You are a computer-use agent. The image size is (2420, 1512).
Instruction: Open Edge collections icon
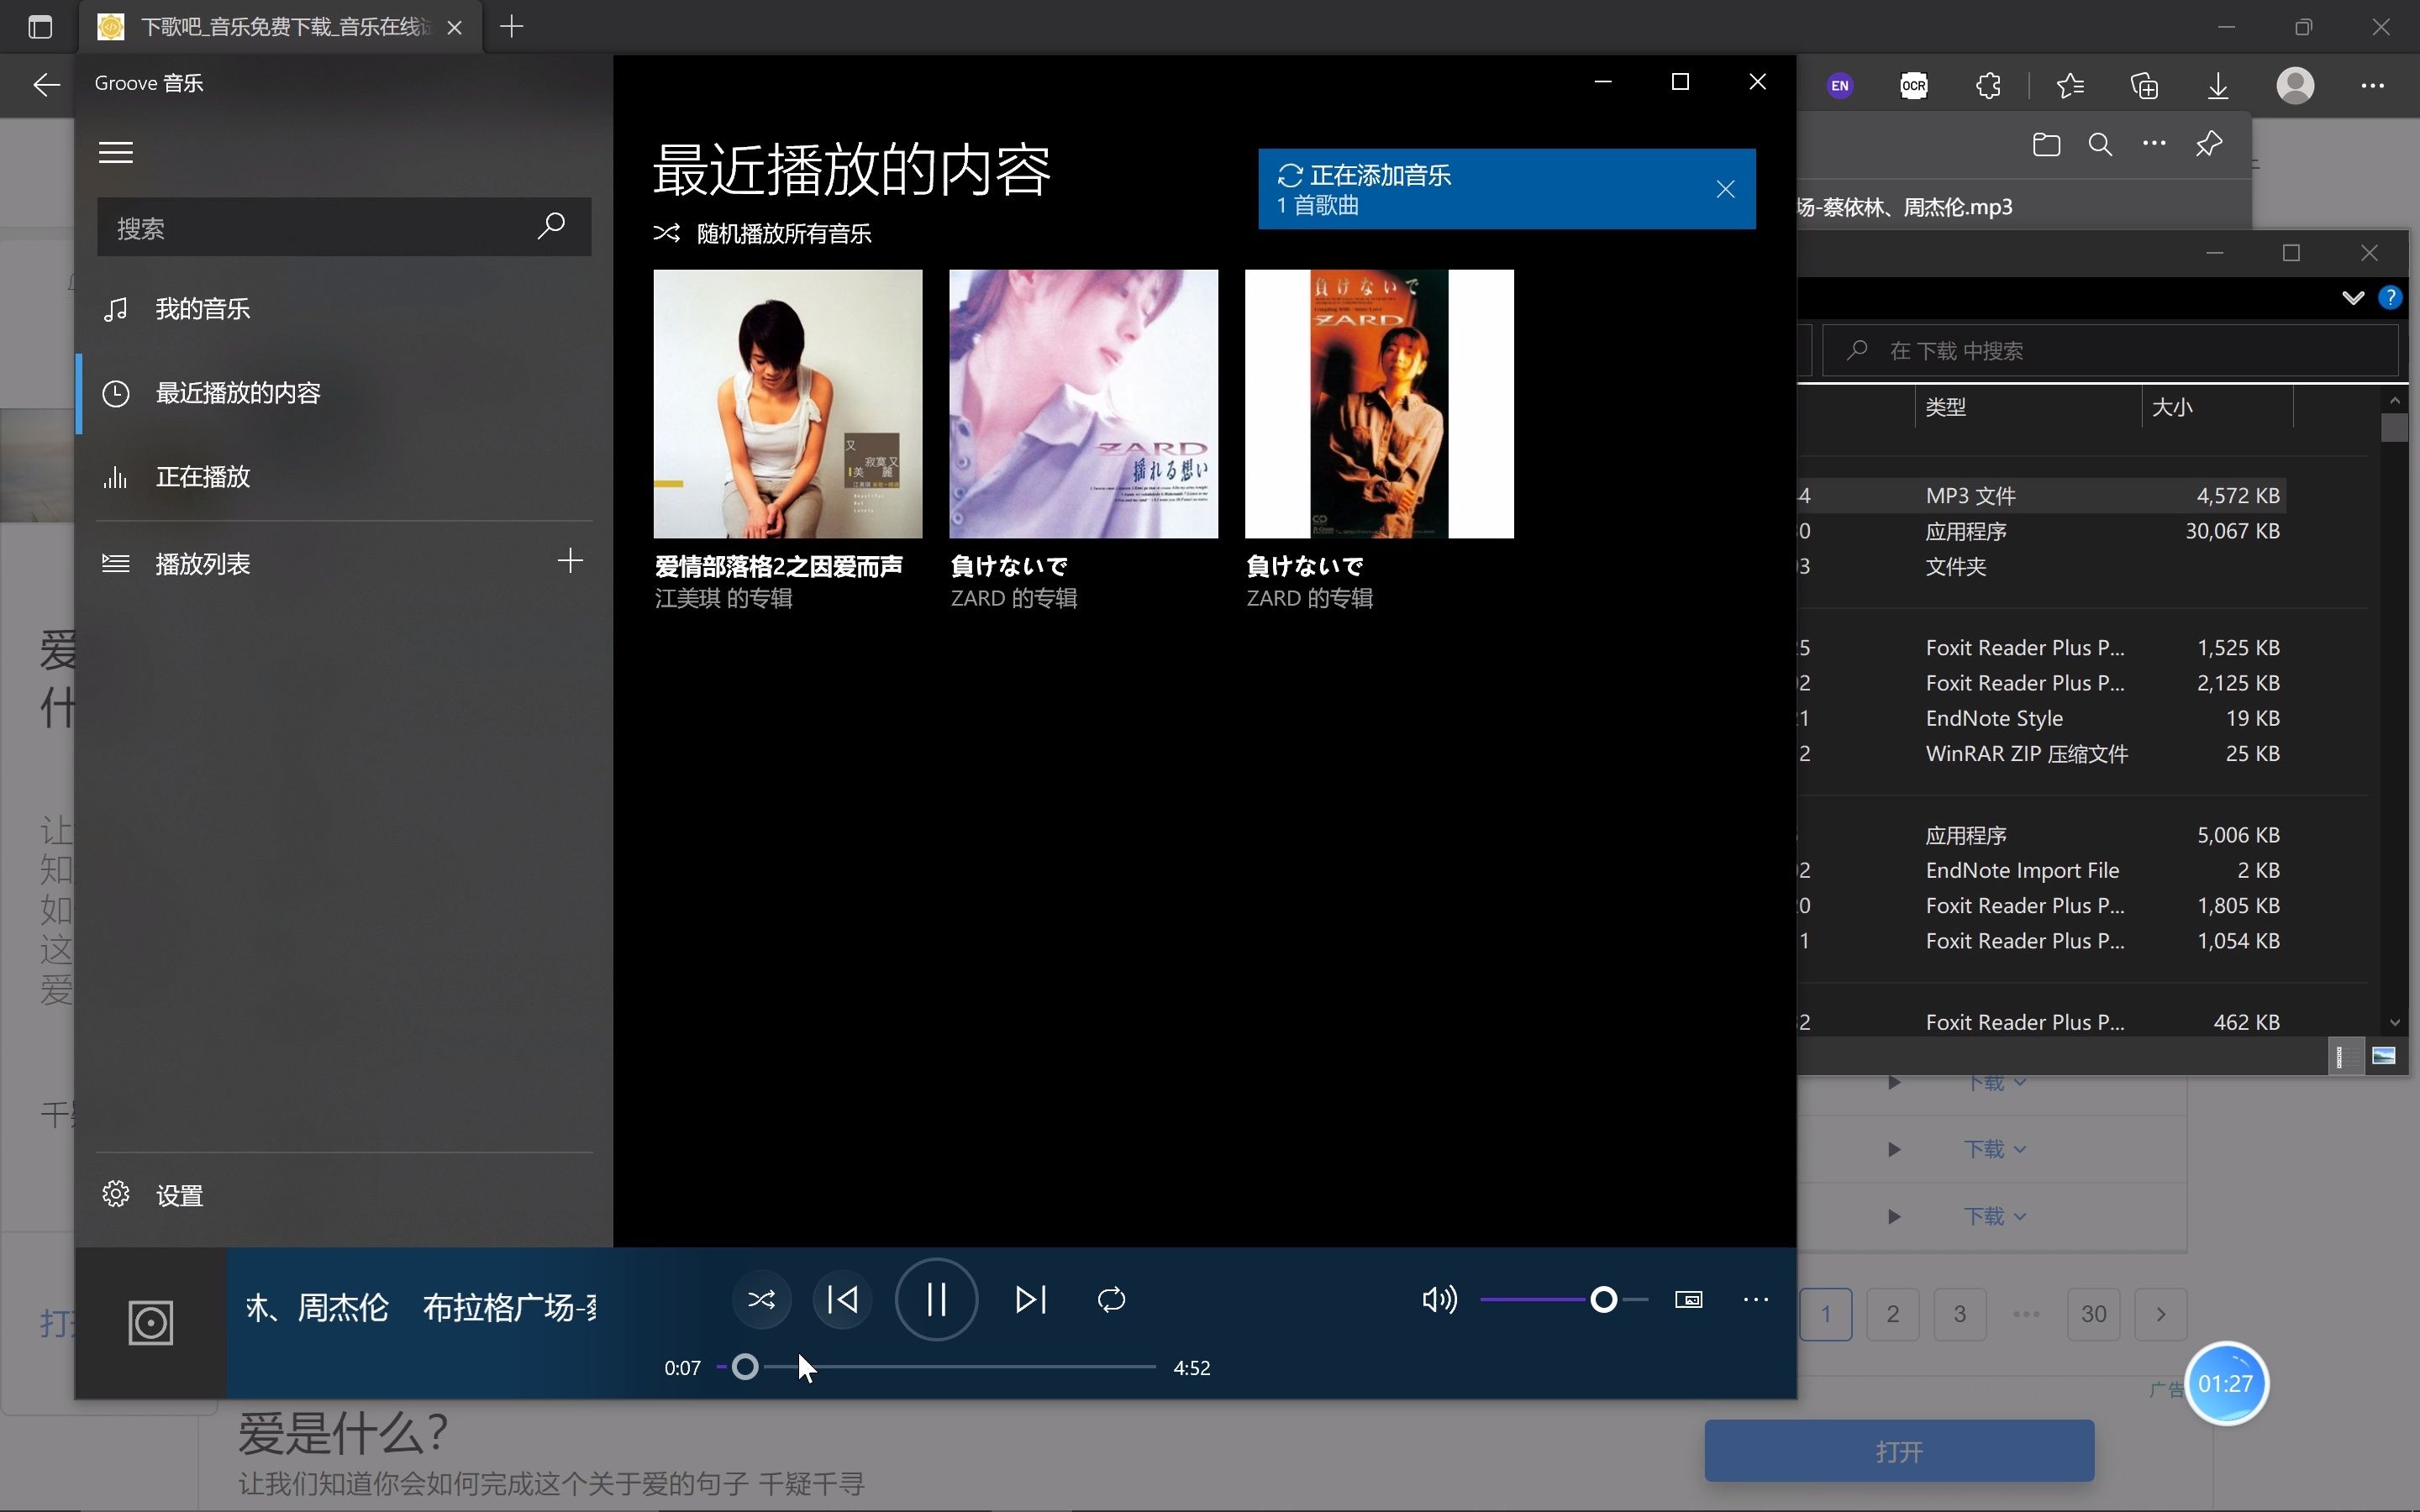pos(2144,86)
